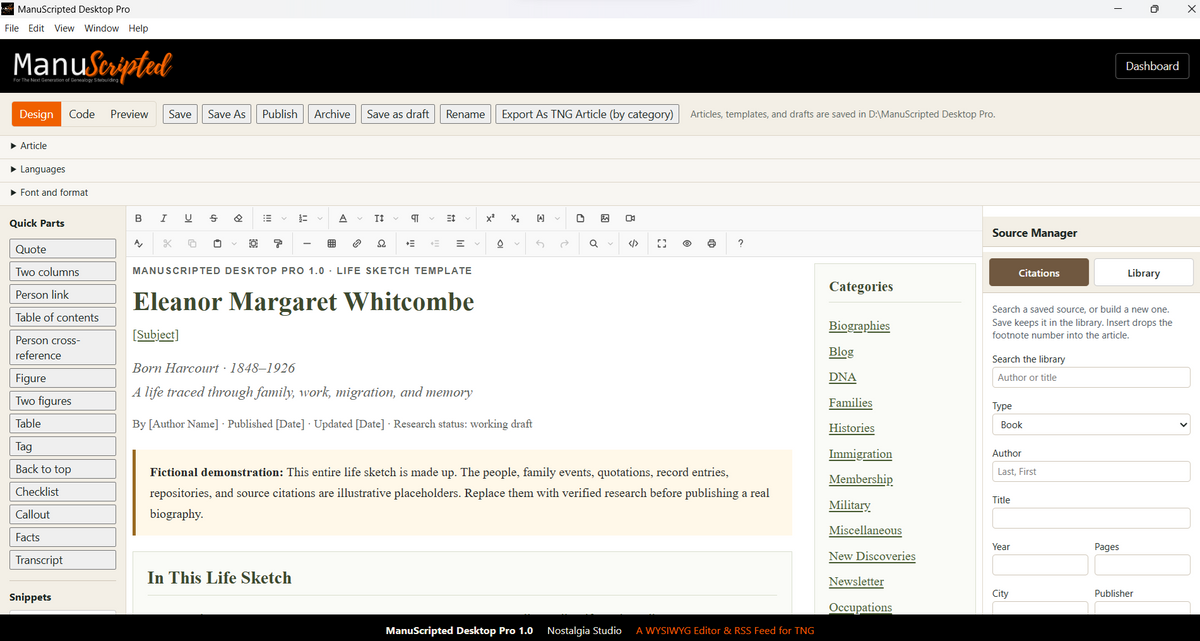The width and height of the screenshot is (1200, 641).
Task: Click the insert file icon
Action: (x=580, y=218)
